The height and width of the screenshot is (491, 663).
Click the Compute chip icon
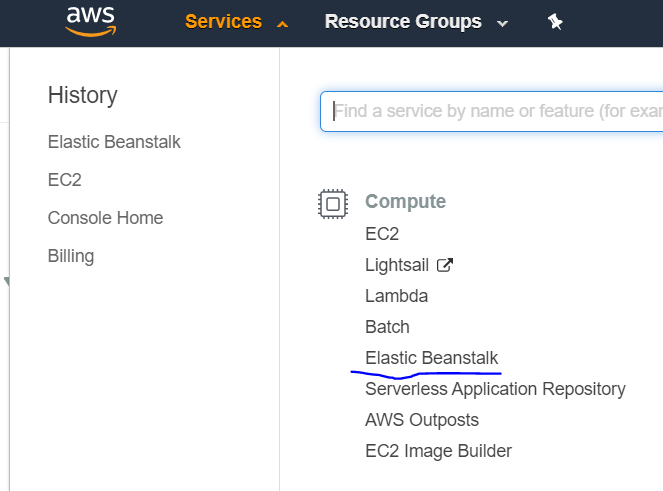(x=333, y=204)
